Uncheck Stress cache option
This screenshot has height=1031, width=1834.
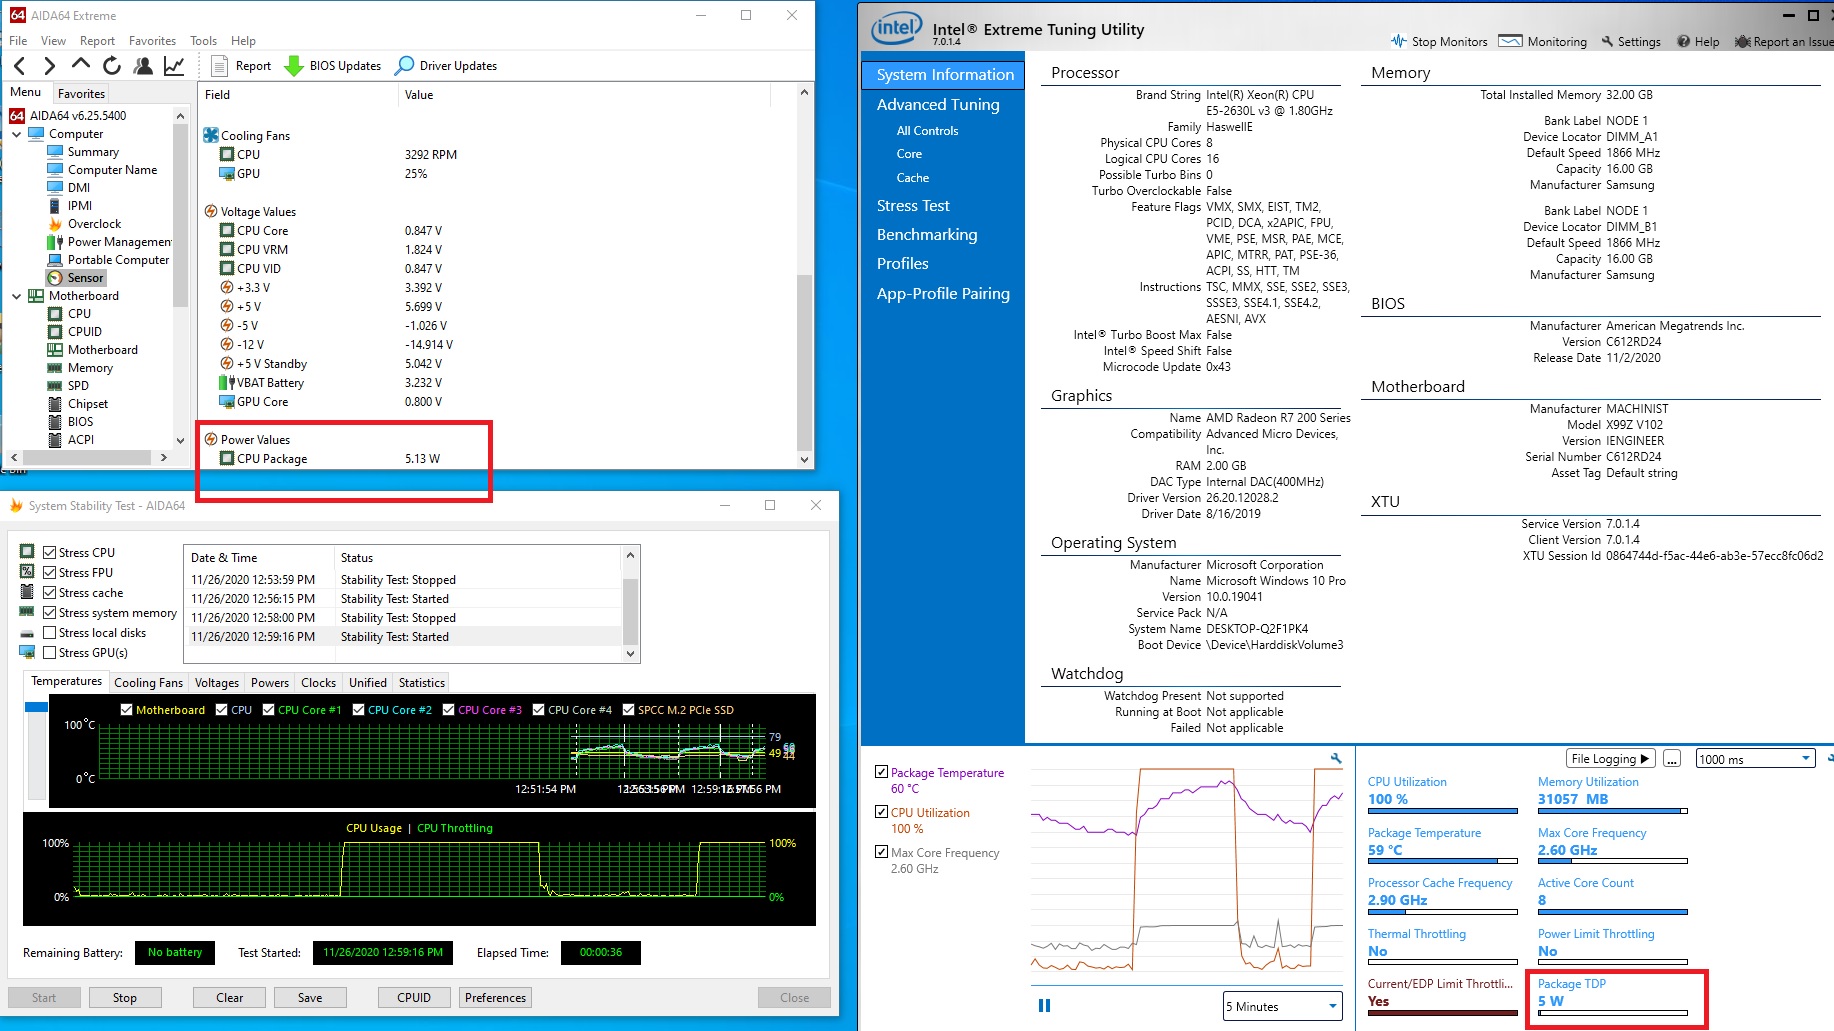(x=49, y=593)
